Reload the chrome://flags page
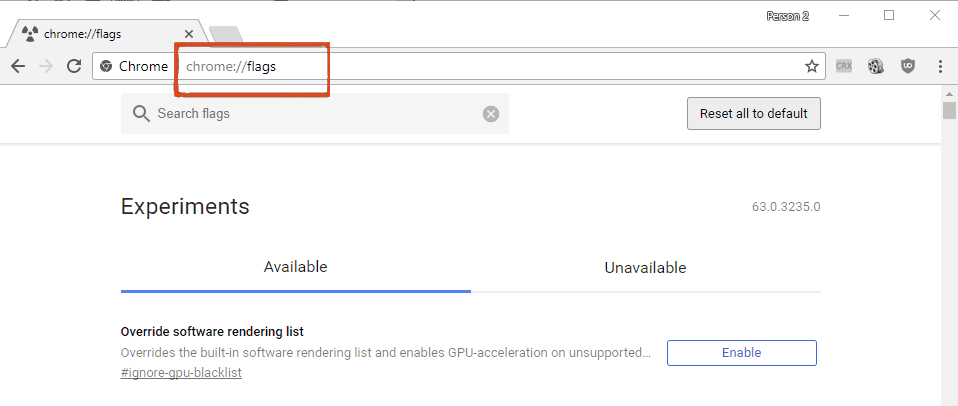Screen dimensions: 958x406 pyautogui.click(x=74, y=66)
